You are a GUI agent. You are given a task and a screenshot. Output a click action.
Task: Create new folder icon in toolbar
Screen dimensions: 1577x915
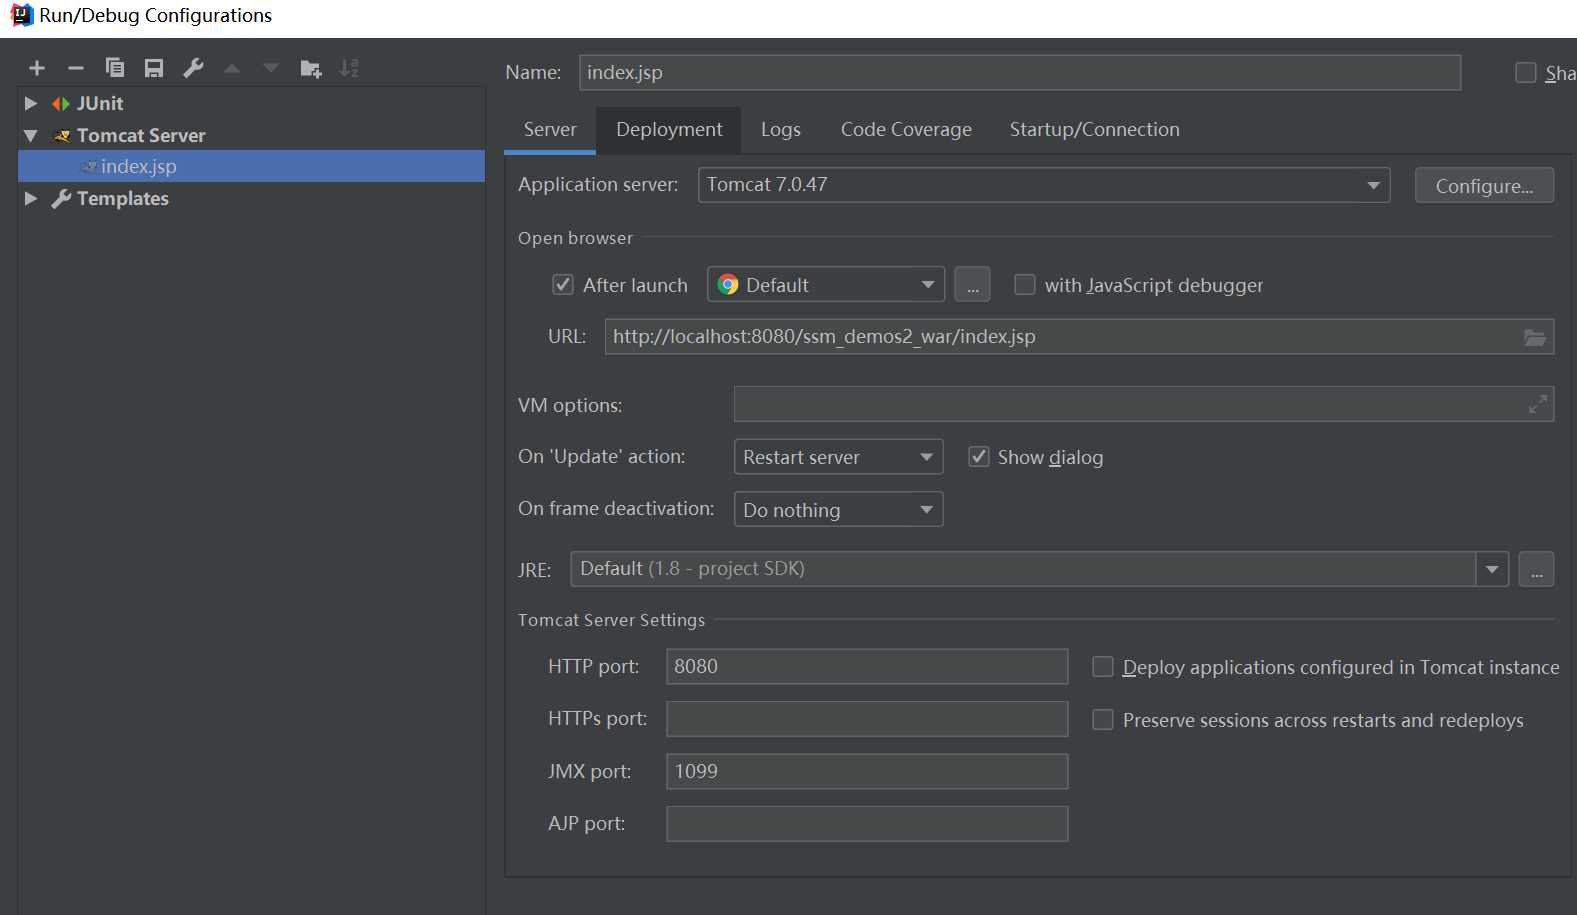(311, 68)
